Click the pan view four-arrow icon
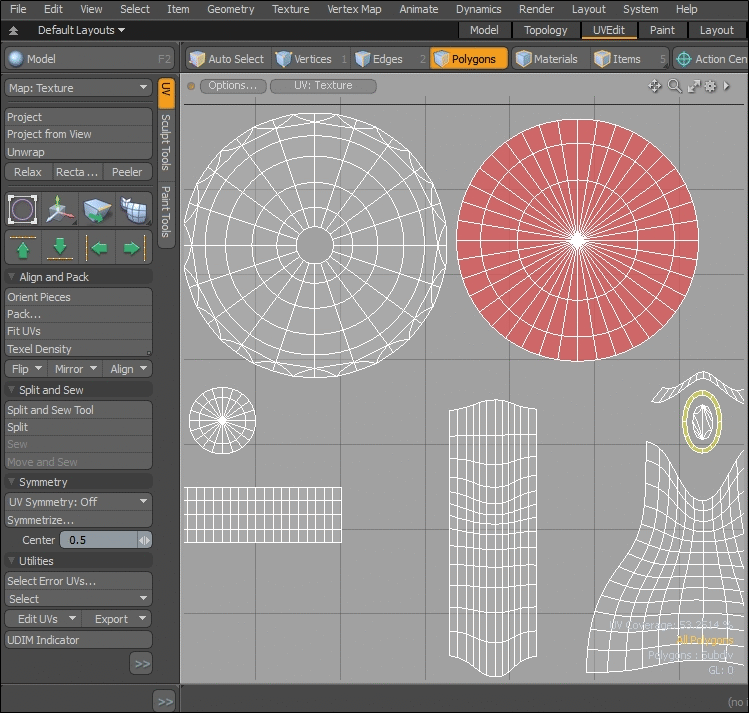The image size is (749, 713). point(655,86)
